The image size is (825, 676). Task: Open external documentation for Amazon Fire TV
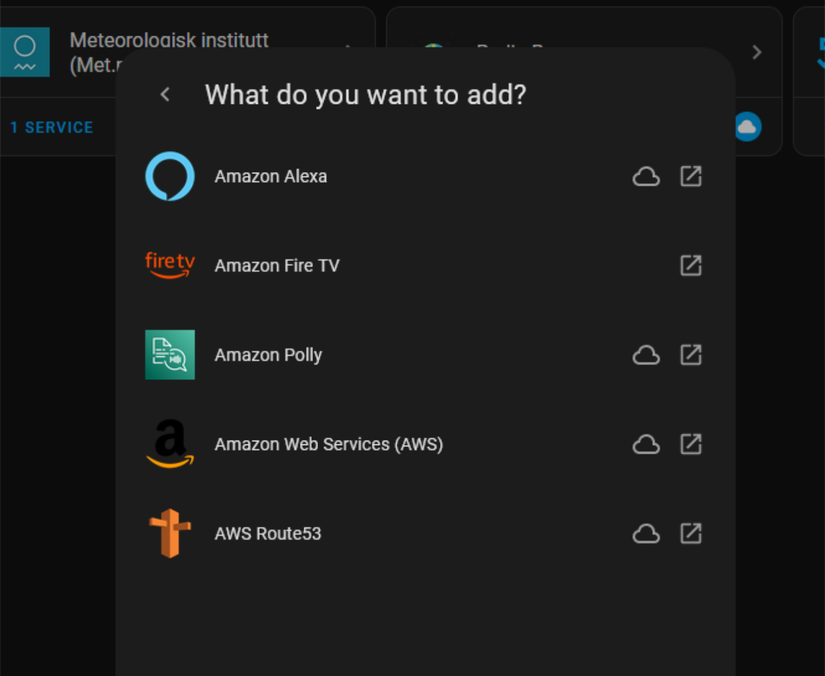(x=691, y=265)
